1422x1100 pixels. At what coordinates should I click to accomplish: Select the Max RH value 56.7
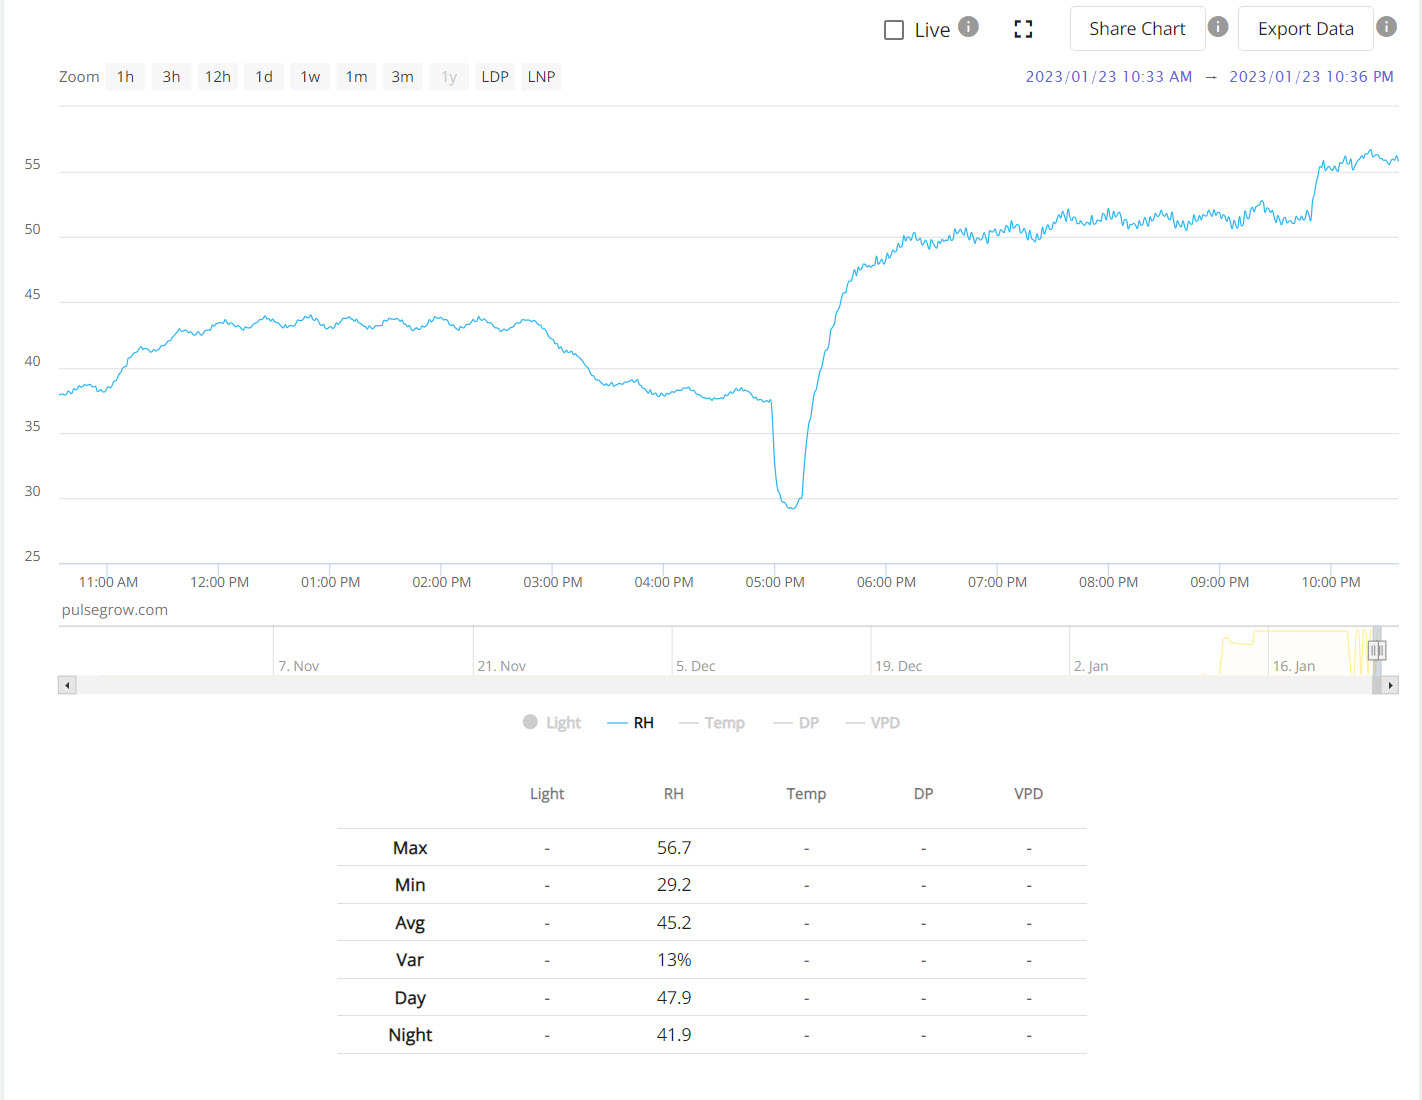point(674,848)
